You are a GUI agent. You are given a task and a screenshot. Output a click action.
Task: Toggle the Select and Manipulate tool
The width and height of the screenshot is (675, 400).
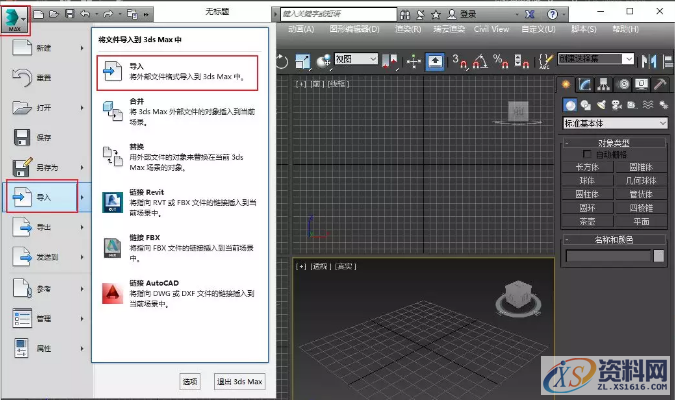[414, 61]
